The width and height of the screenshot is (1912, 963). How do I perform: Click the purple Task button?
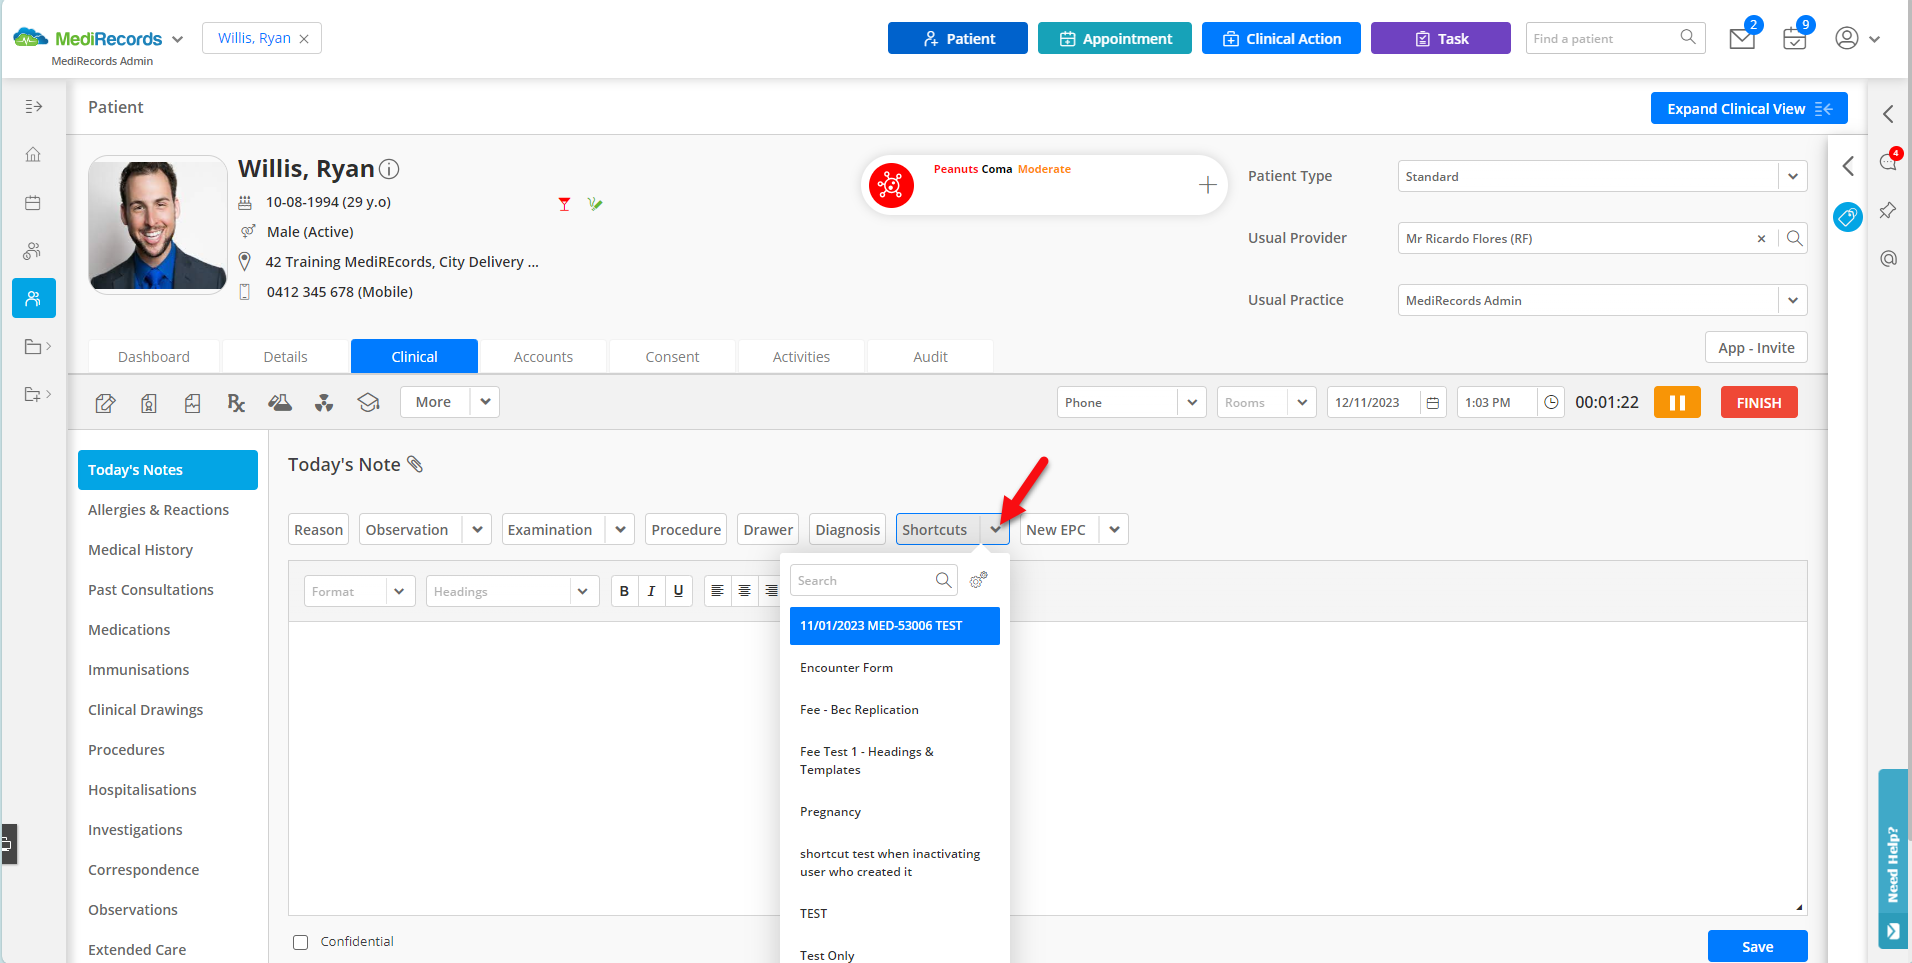pos(1440,38)
